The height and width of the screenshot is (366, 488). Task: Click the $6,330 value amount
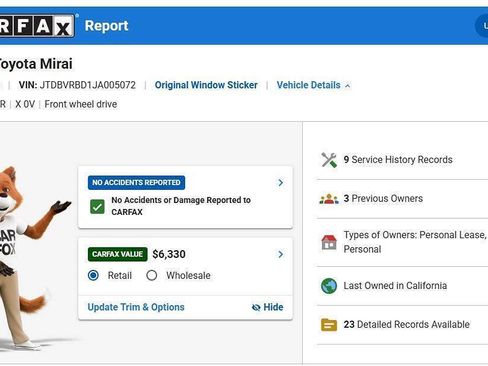(169, 254)
